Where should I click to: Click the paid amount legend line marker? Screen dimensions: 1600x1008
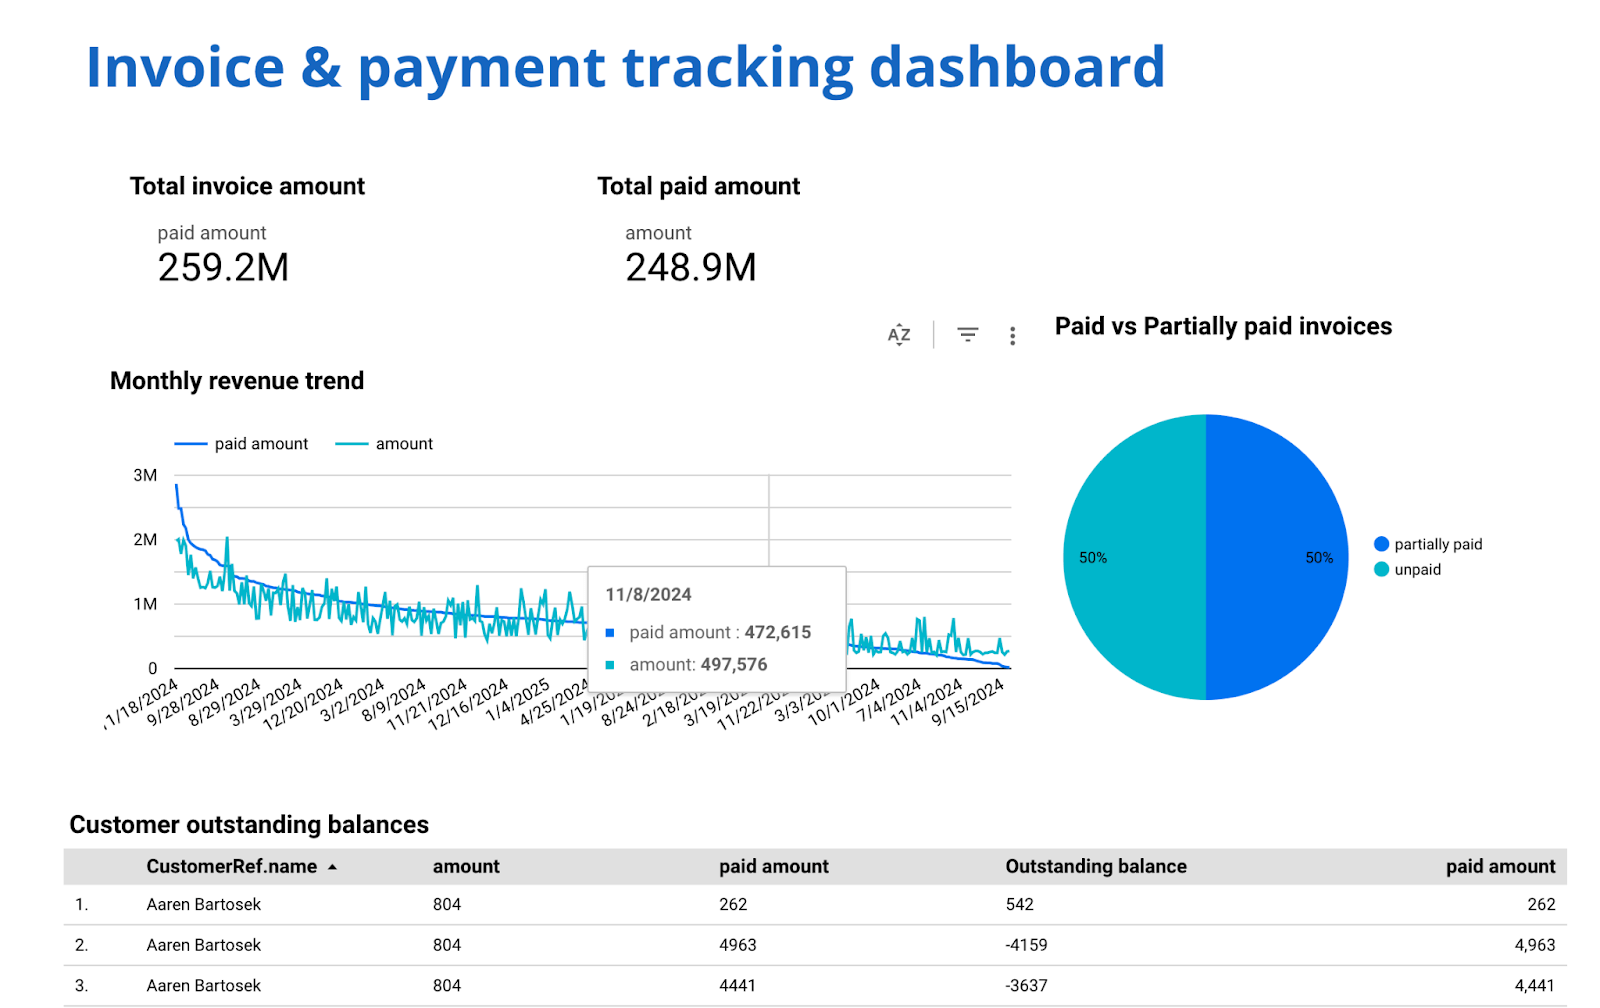pos(193,443)
